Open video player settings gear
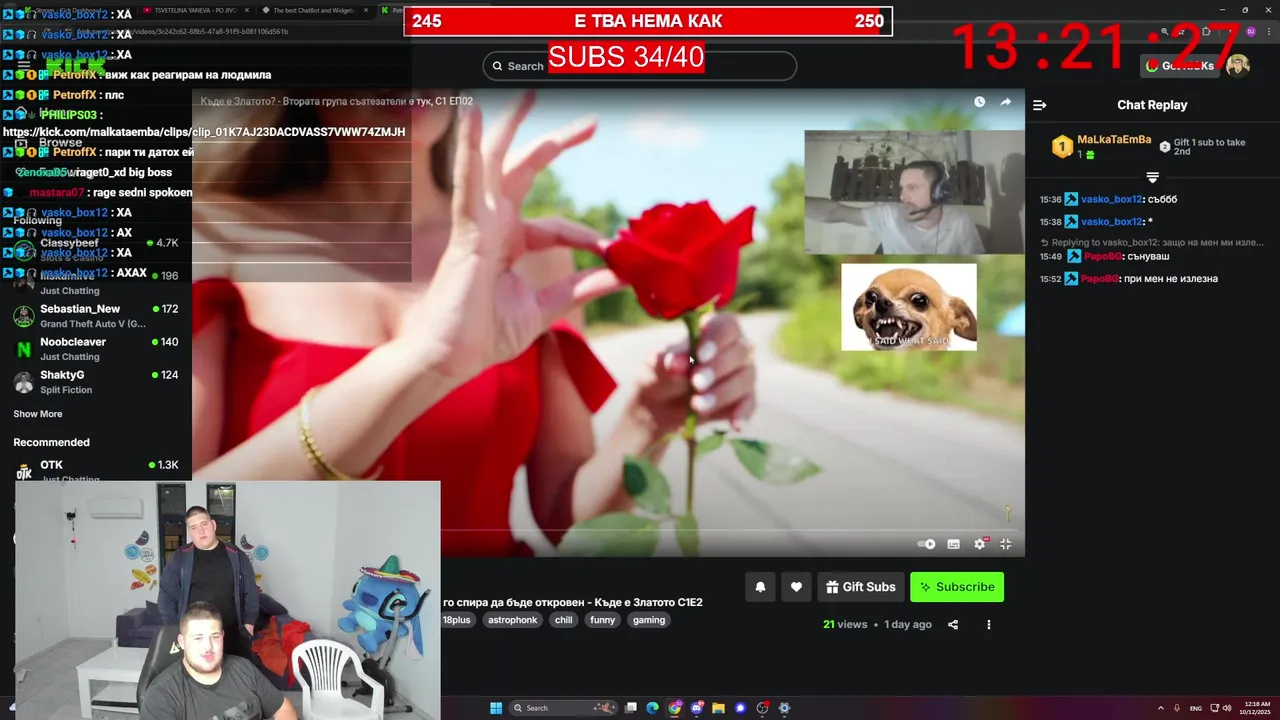Image resolution: width=1280 pixels, height=720 pixels. [x=980, y=544]
